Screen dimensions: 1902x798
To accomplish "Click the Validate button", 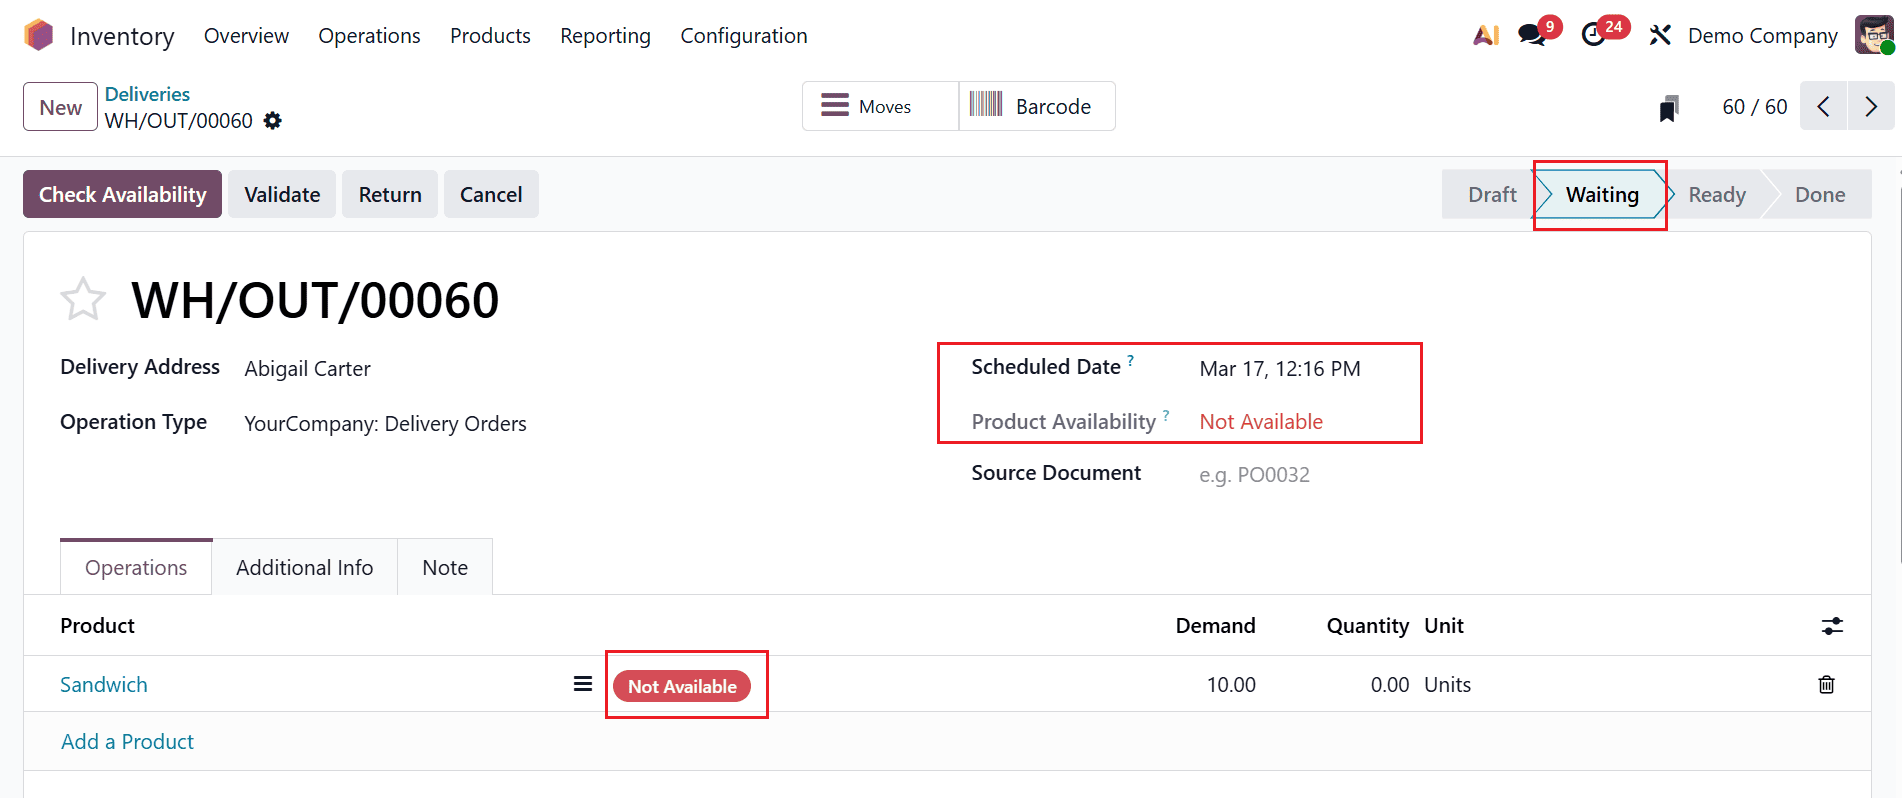I will click(x=282, y=194).
